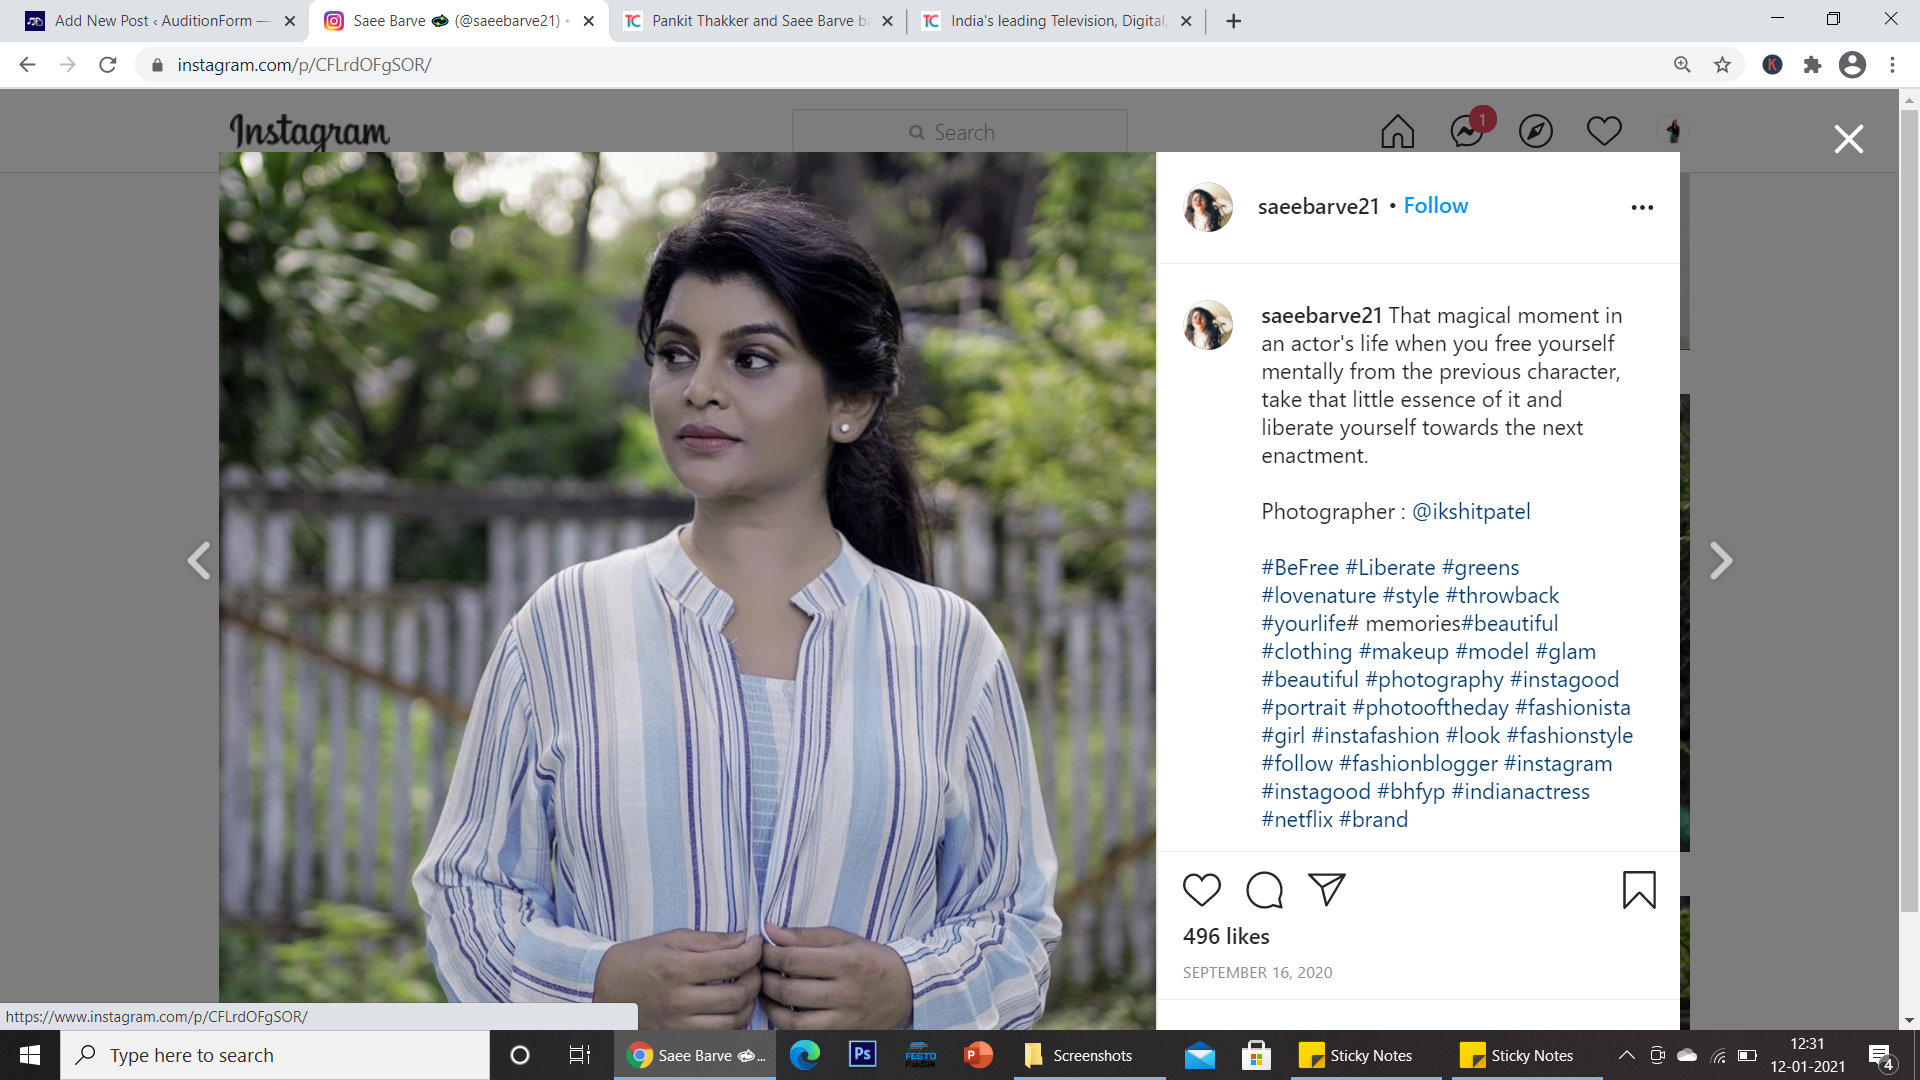This screenshot has width=1920, height=1080.
Task: Share post via paper plane icon
Action: (x=1326, y=889)
